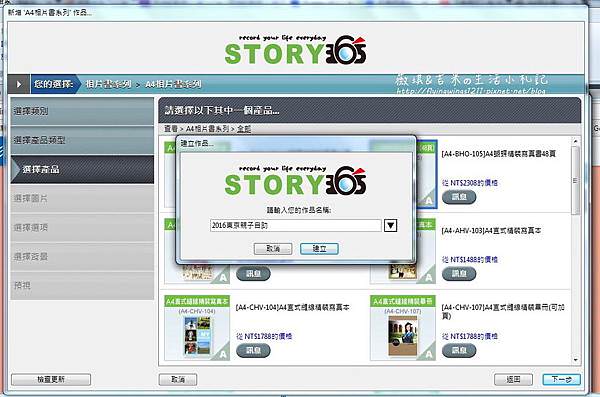The image size is (600, 397).
Task: Click the 全部 breadcrumb link
Action: [x=244, y=129]
